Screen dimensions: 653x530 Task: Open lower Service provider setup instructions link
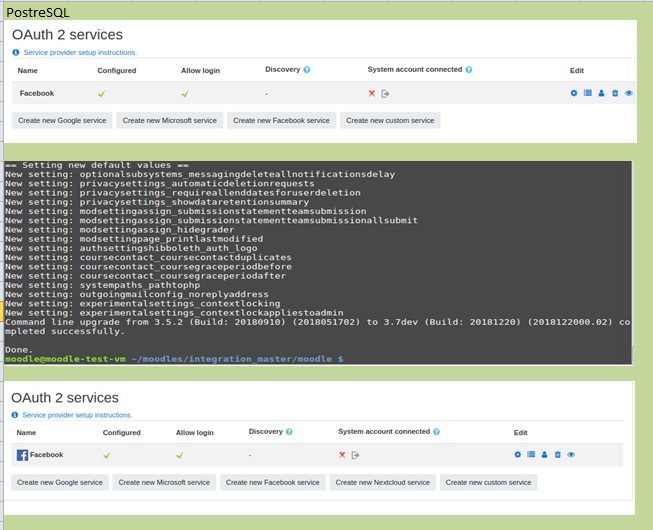pyautogui.click(x=77, y=415)
